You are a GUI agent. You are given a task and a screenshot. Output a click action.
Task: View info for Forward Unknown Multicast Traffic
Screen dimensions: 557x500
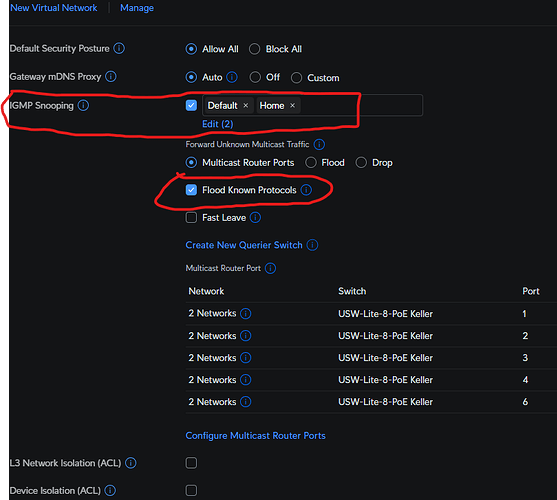[319, 145]
